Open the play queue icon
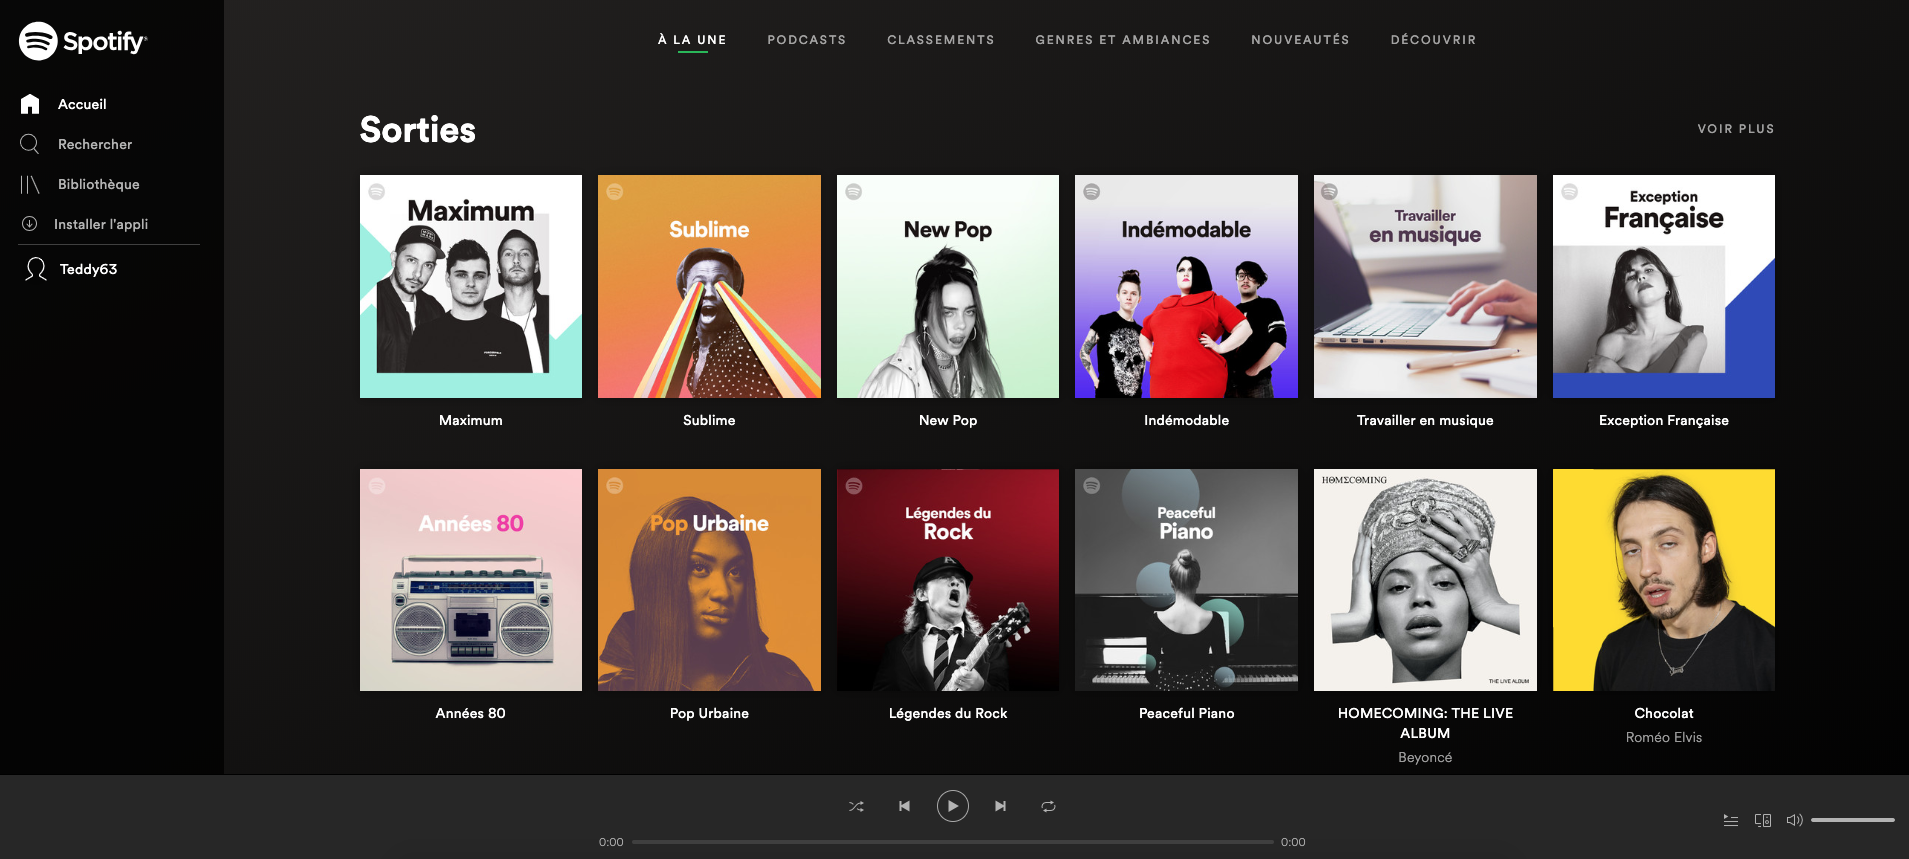The height and width of the screenshot is (859, 1909). click(1731, 820)
